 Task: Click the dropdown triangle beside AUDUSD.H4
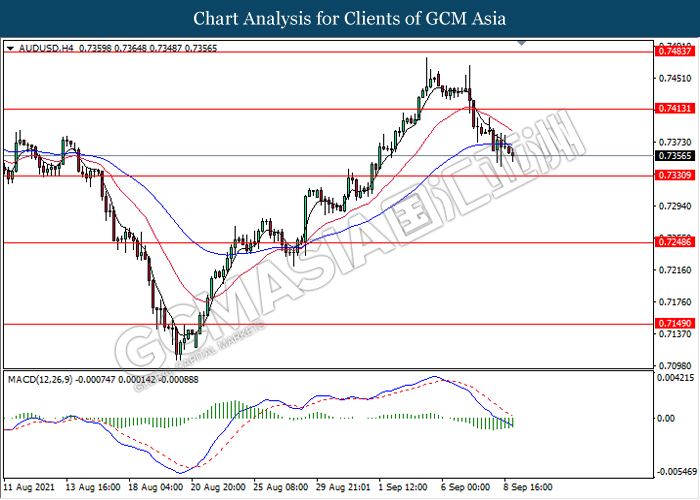11,48
